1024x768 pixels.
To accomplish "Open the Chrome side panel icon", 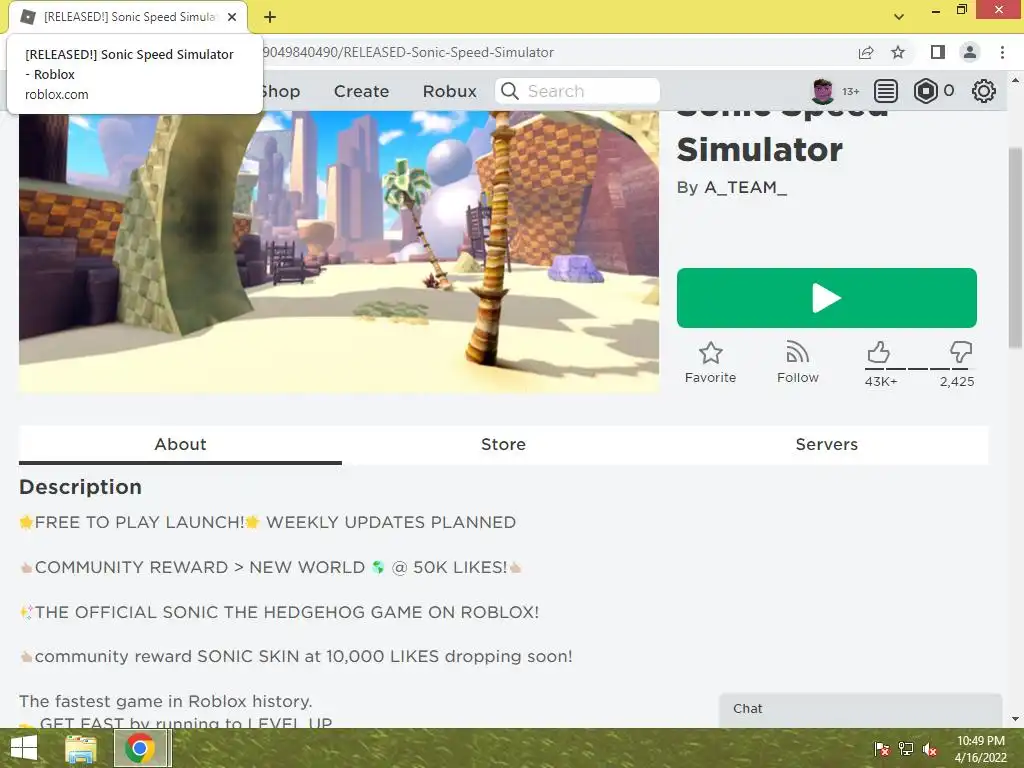I will [x=938, y=52].
